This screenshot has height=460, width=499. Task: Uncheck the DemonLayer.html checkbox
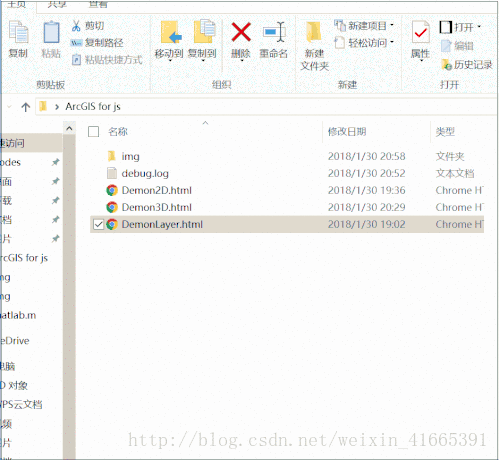click(x=98, y=224)
